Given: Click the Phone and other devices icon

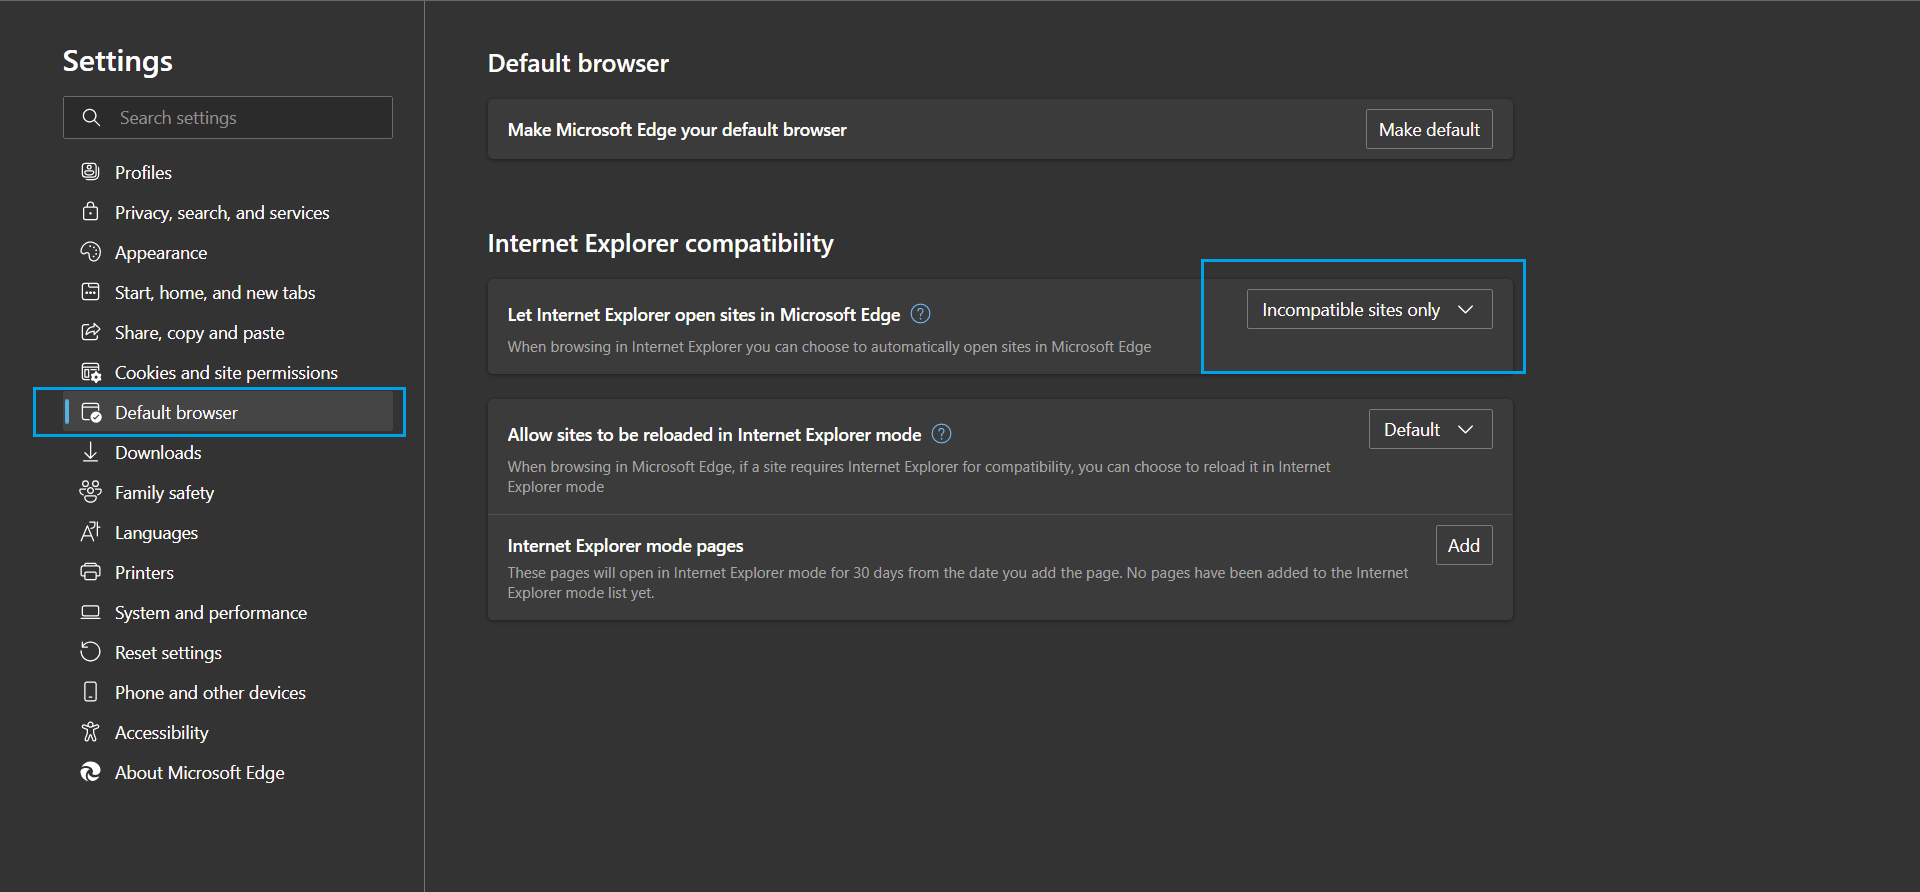Looking at the screenshot, I should point(90,691).
